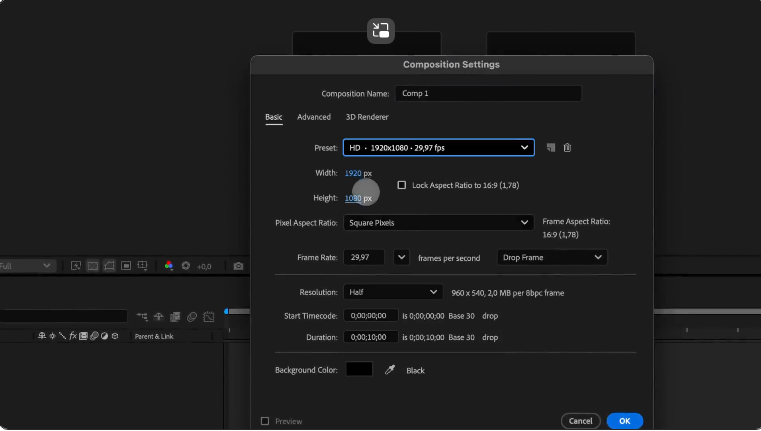Enable motion blur icon in the timeline toolbar
Image resolution: width=761 pixels, height=431 pixels.
(x=192, y=316)
